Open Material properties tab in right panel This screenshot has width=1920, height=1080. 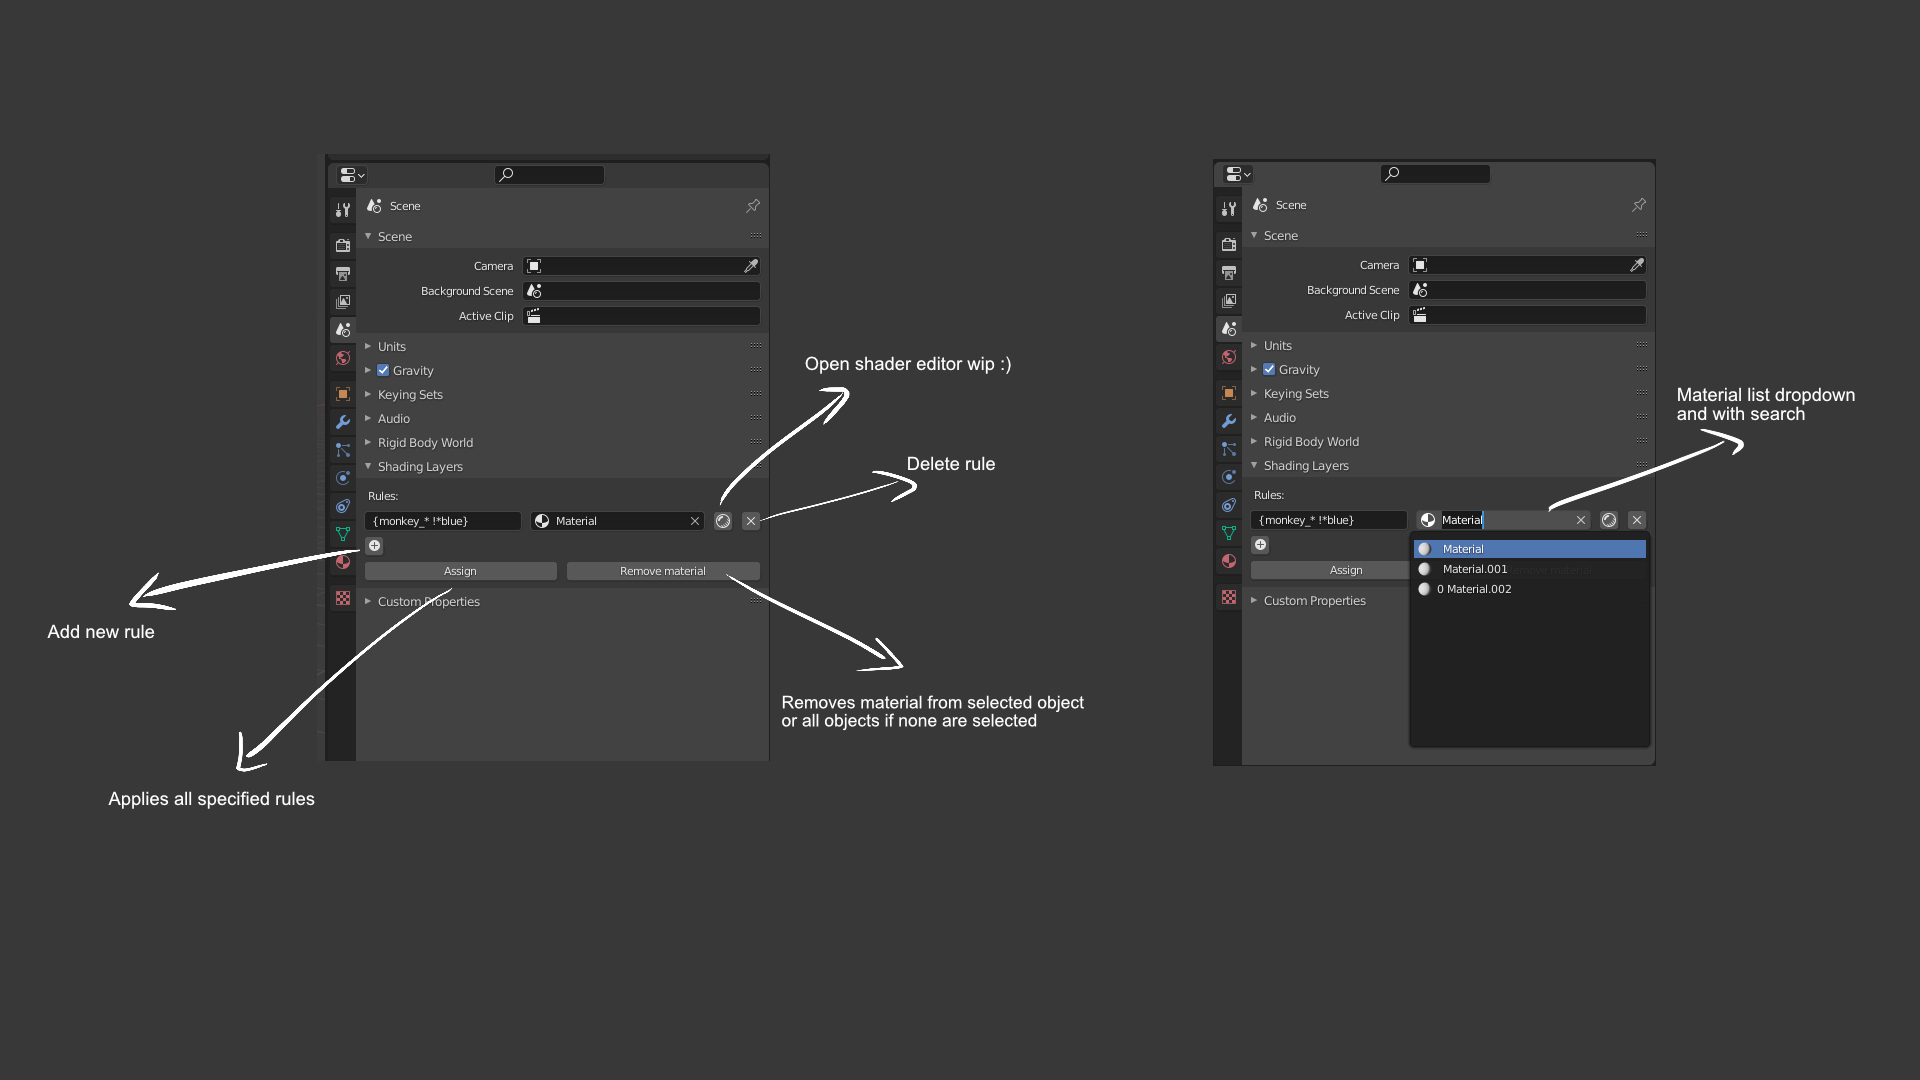coord(1229,561)
